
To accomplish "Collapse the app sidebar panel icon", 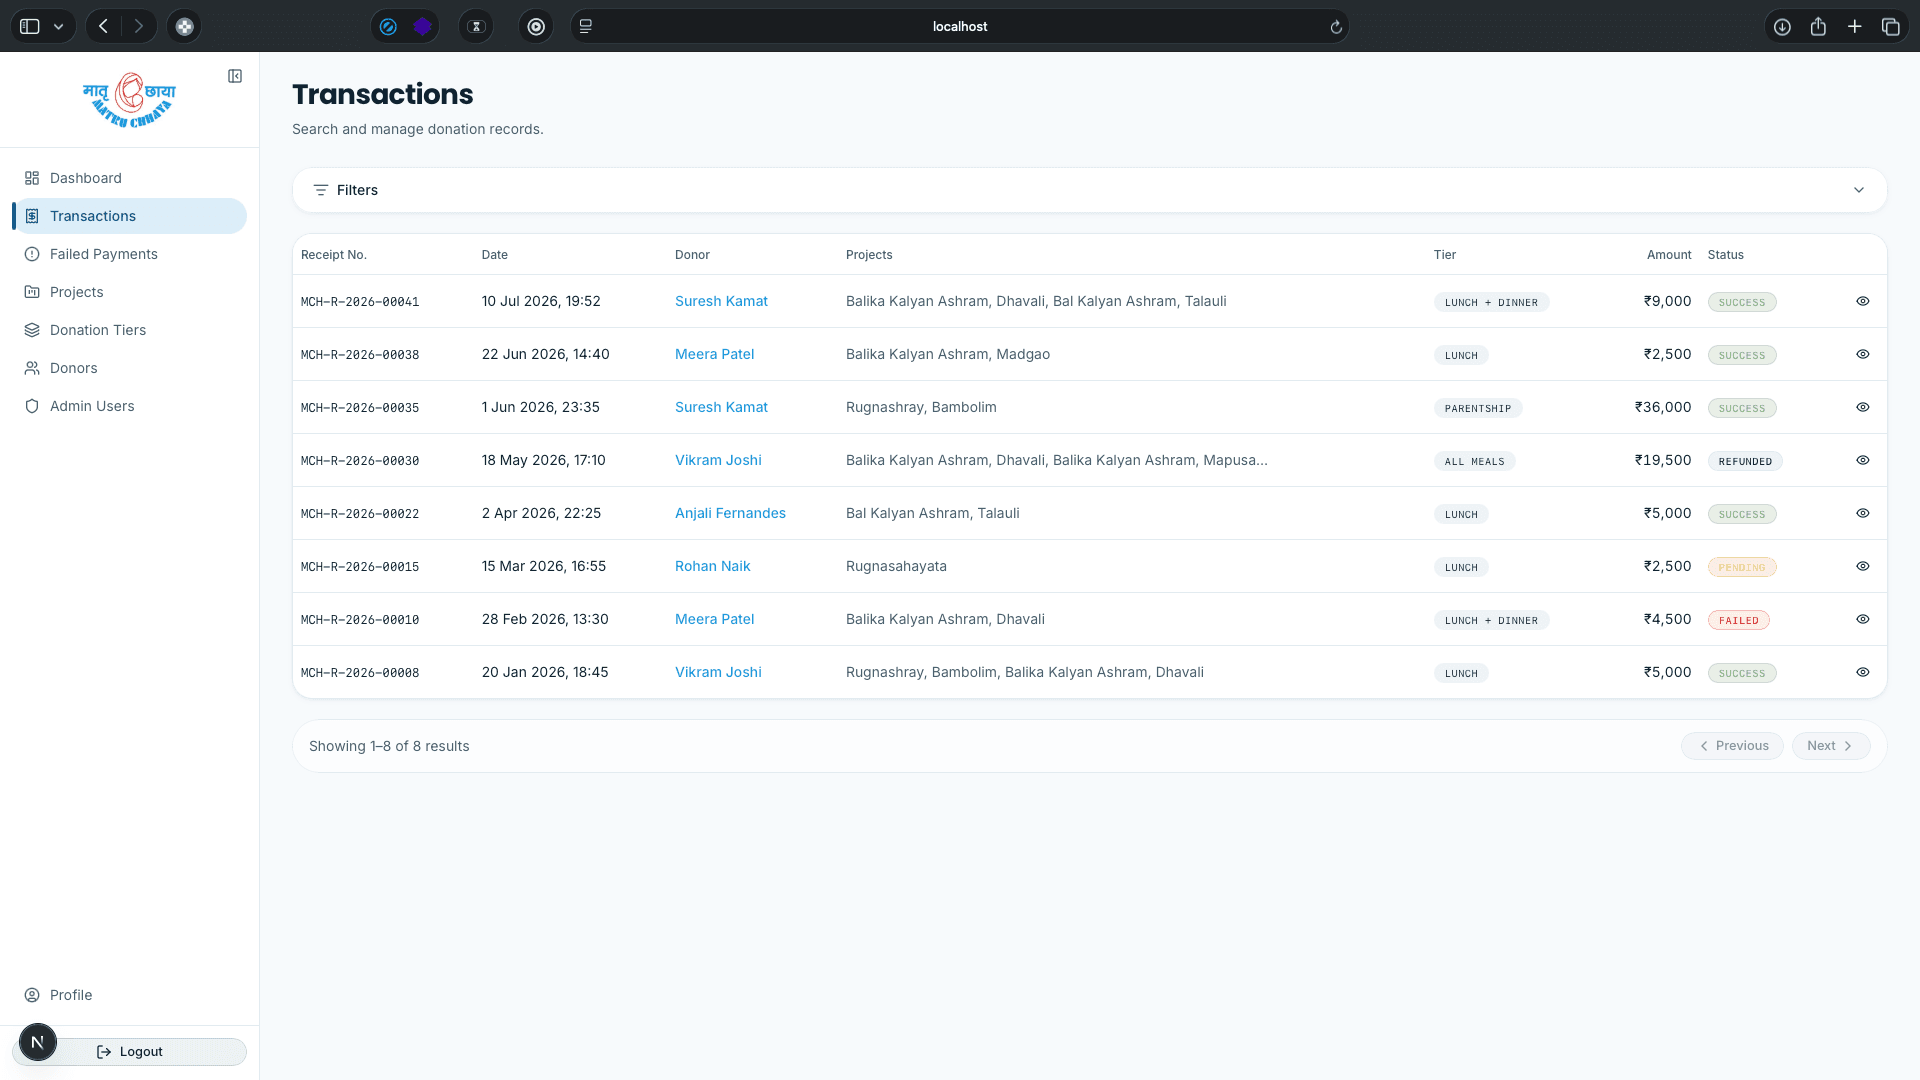I will click(x=235, y=76).
